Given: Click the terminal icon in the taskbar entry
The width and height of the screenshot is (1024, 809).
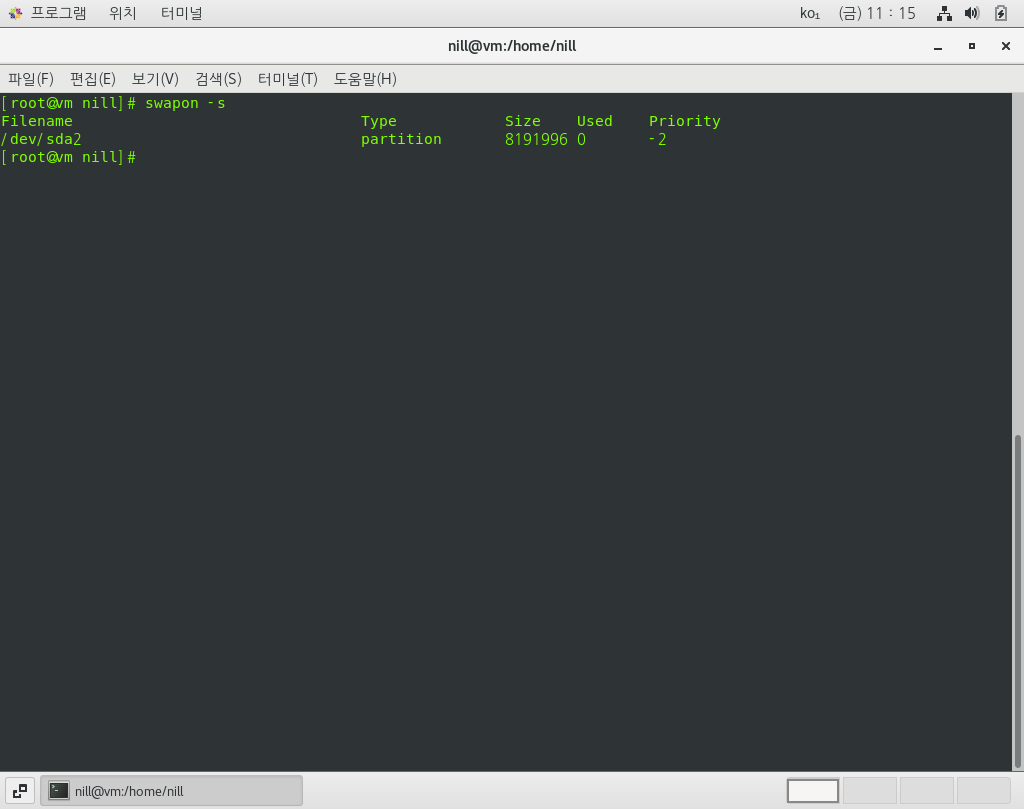Looking at the screenshot, I should tap(59, 791).
